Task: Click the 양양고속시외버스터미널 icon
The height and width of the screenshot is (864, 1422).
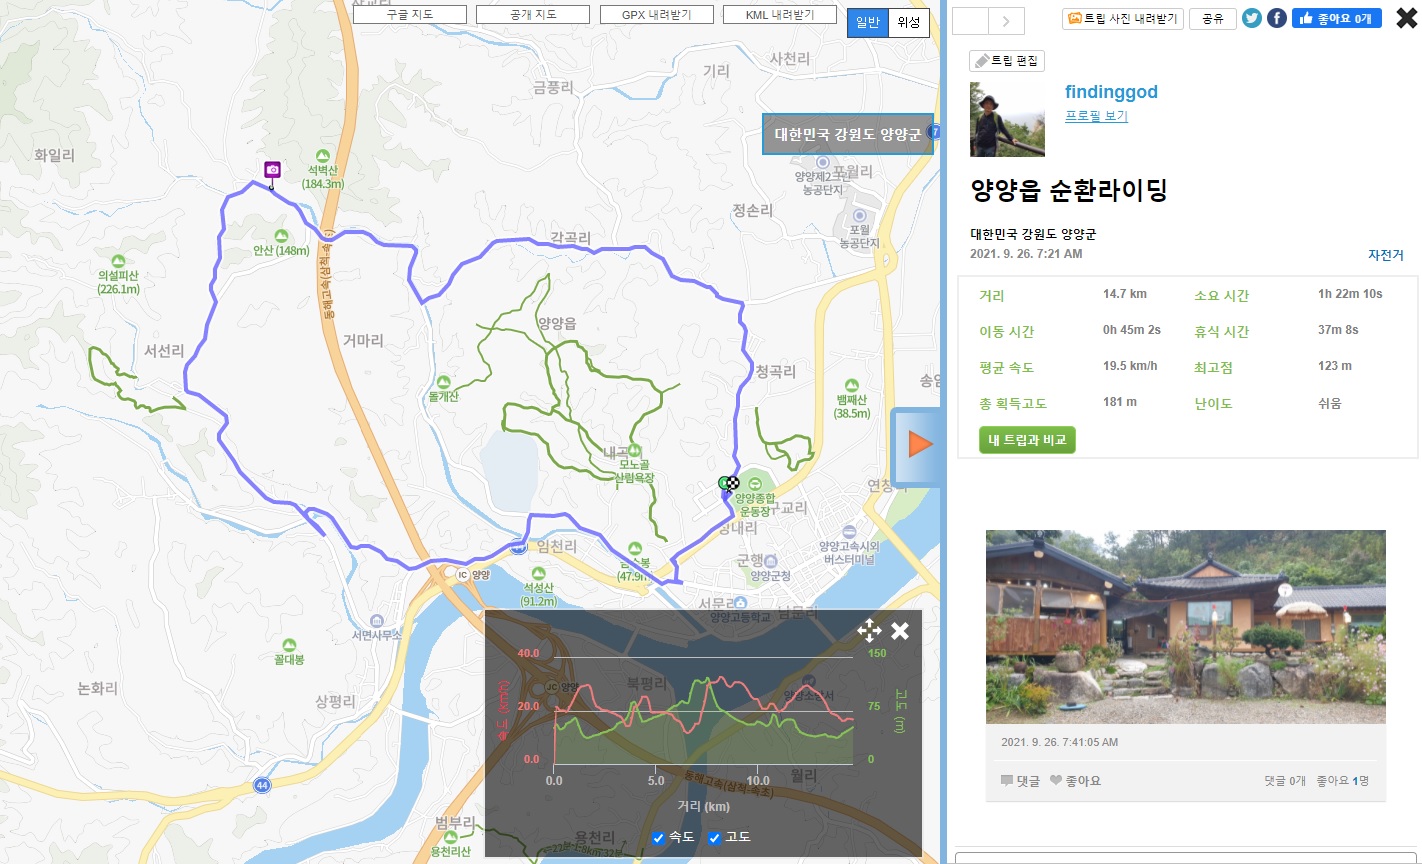Action: (849, 532)
